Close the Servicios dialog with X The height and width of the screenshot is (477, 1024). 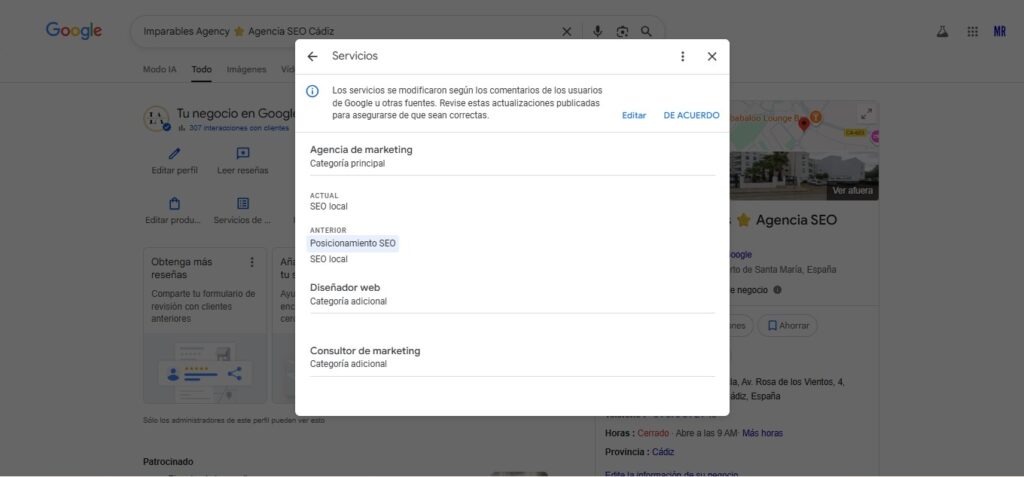pos(712,57)
